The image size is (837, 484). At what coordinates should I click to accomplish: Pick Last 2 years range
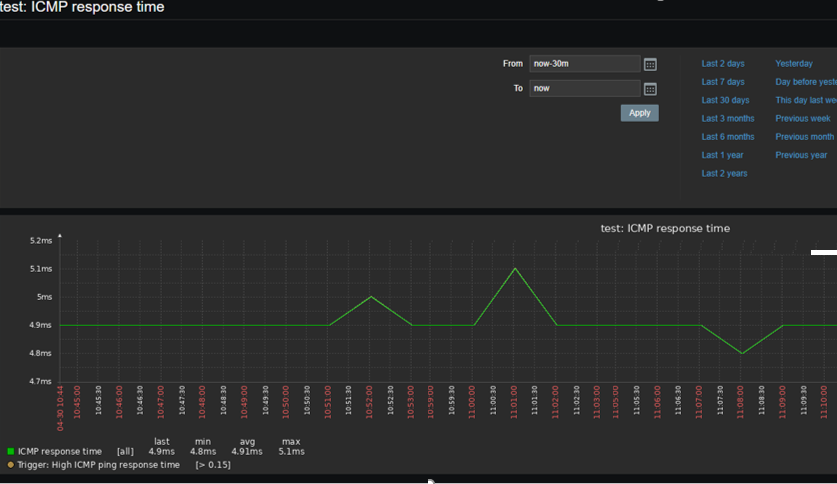click(724, 174)
